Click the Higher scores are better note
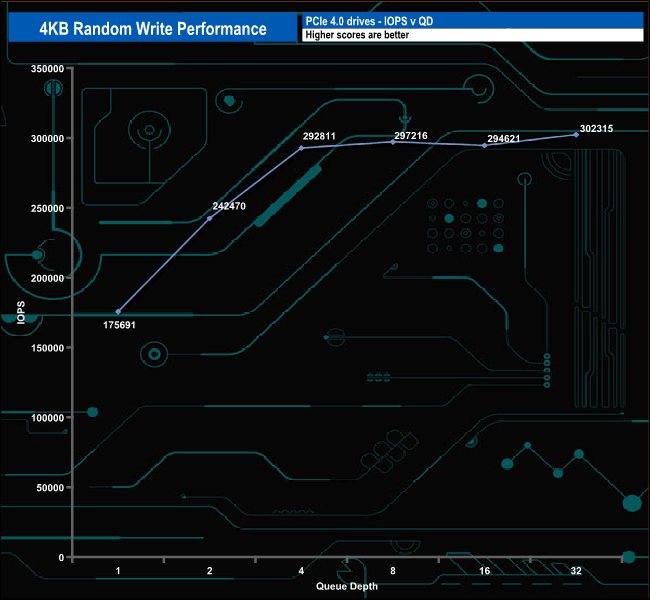The height and width of the screenshot is (600, 650). [x=357, y=35]
